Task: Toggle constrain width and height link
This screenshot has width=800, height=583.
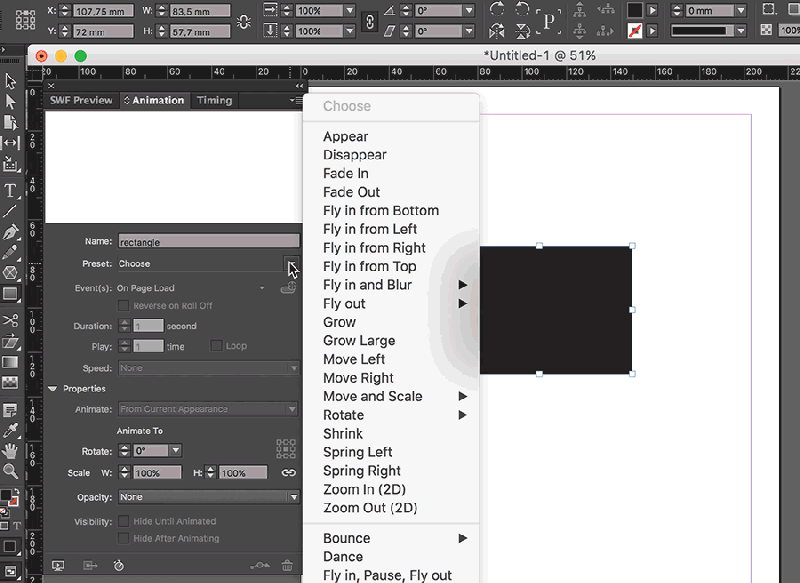Action: click(244, 21)
